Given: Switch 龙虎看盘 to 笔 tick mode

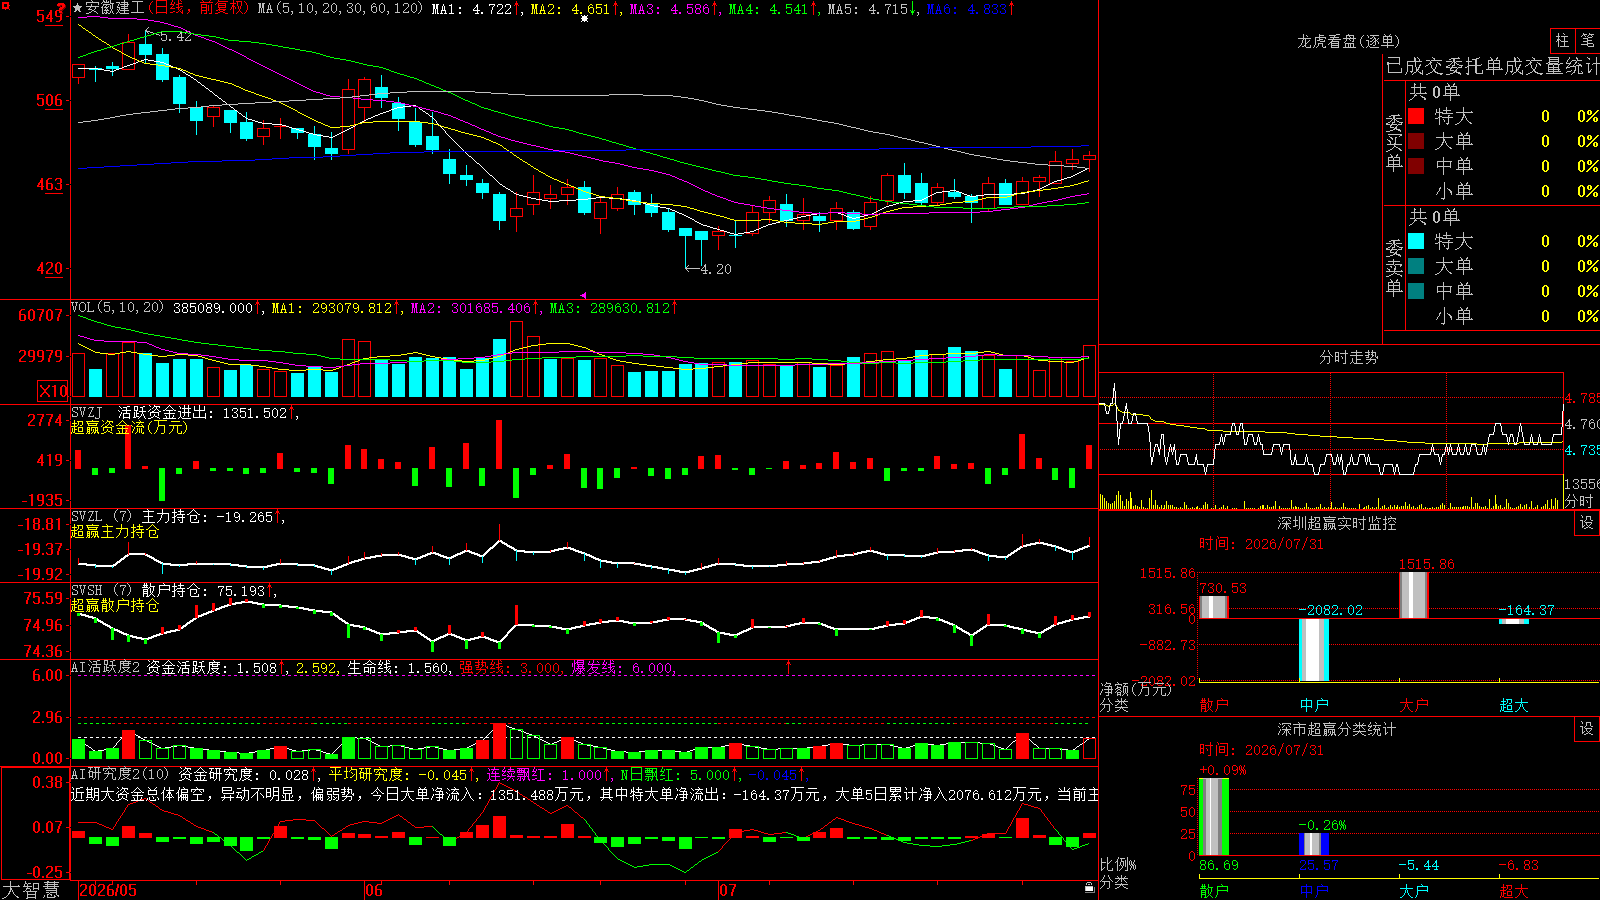Looking at the screenshot, I should point(1587,40).
